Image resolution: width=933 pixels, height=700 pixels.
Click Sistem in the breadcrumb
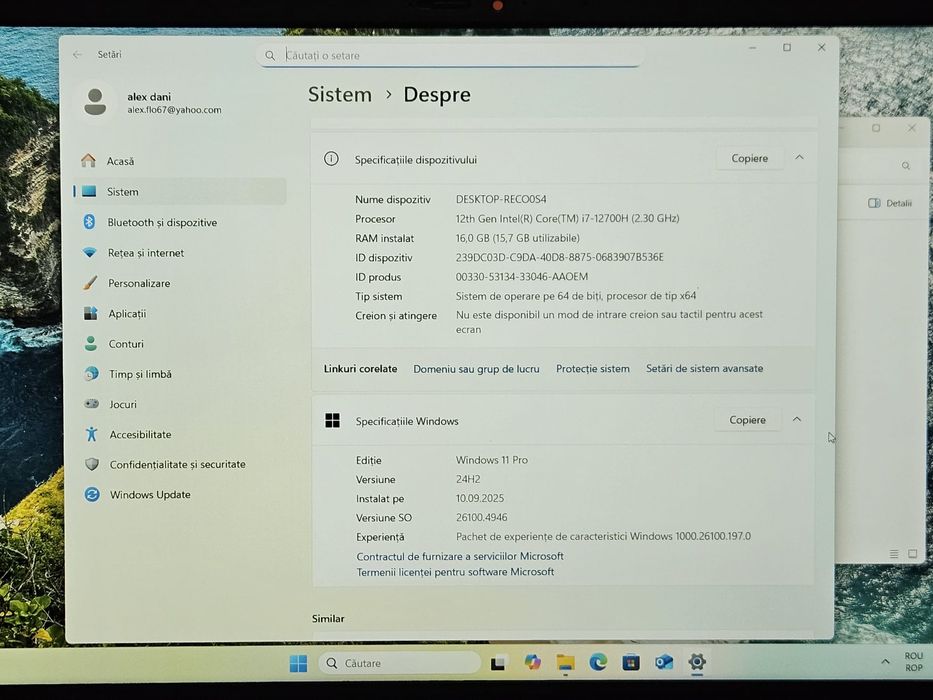coord(340,95)
